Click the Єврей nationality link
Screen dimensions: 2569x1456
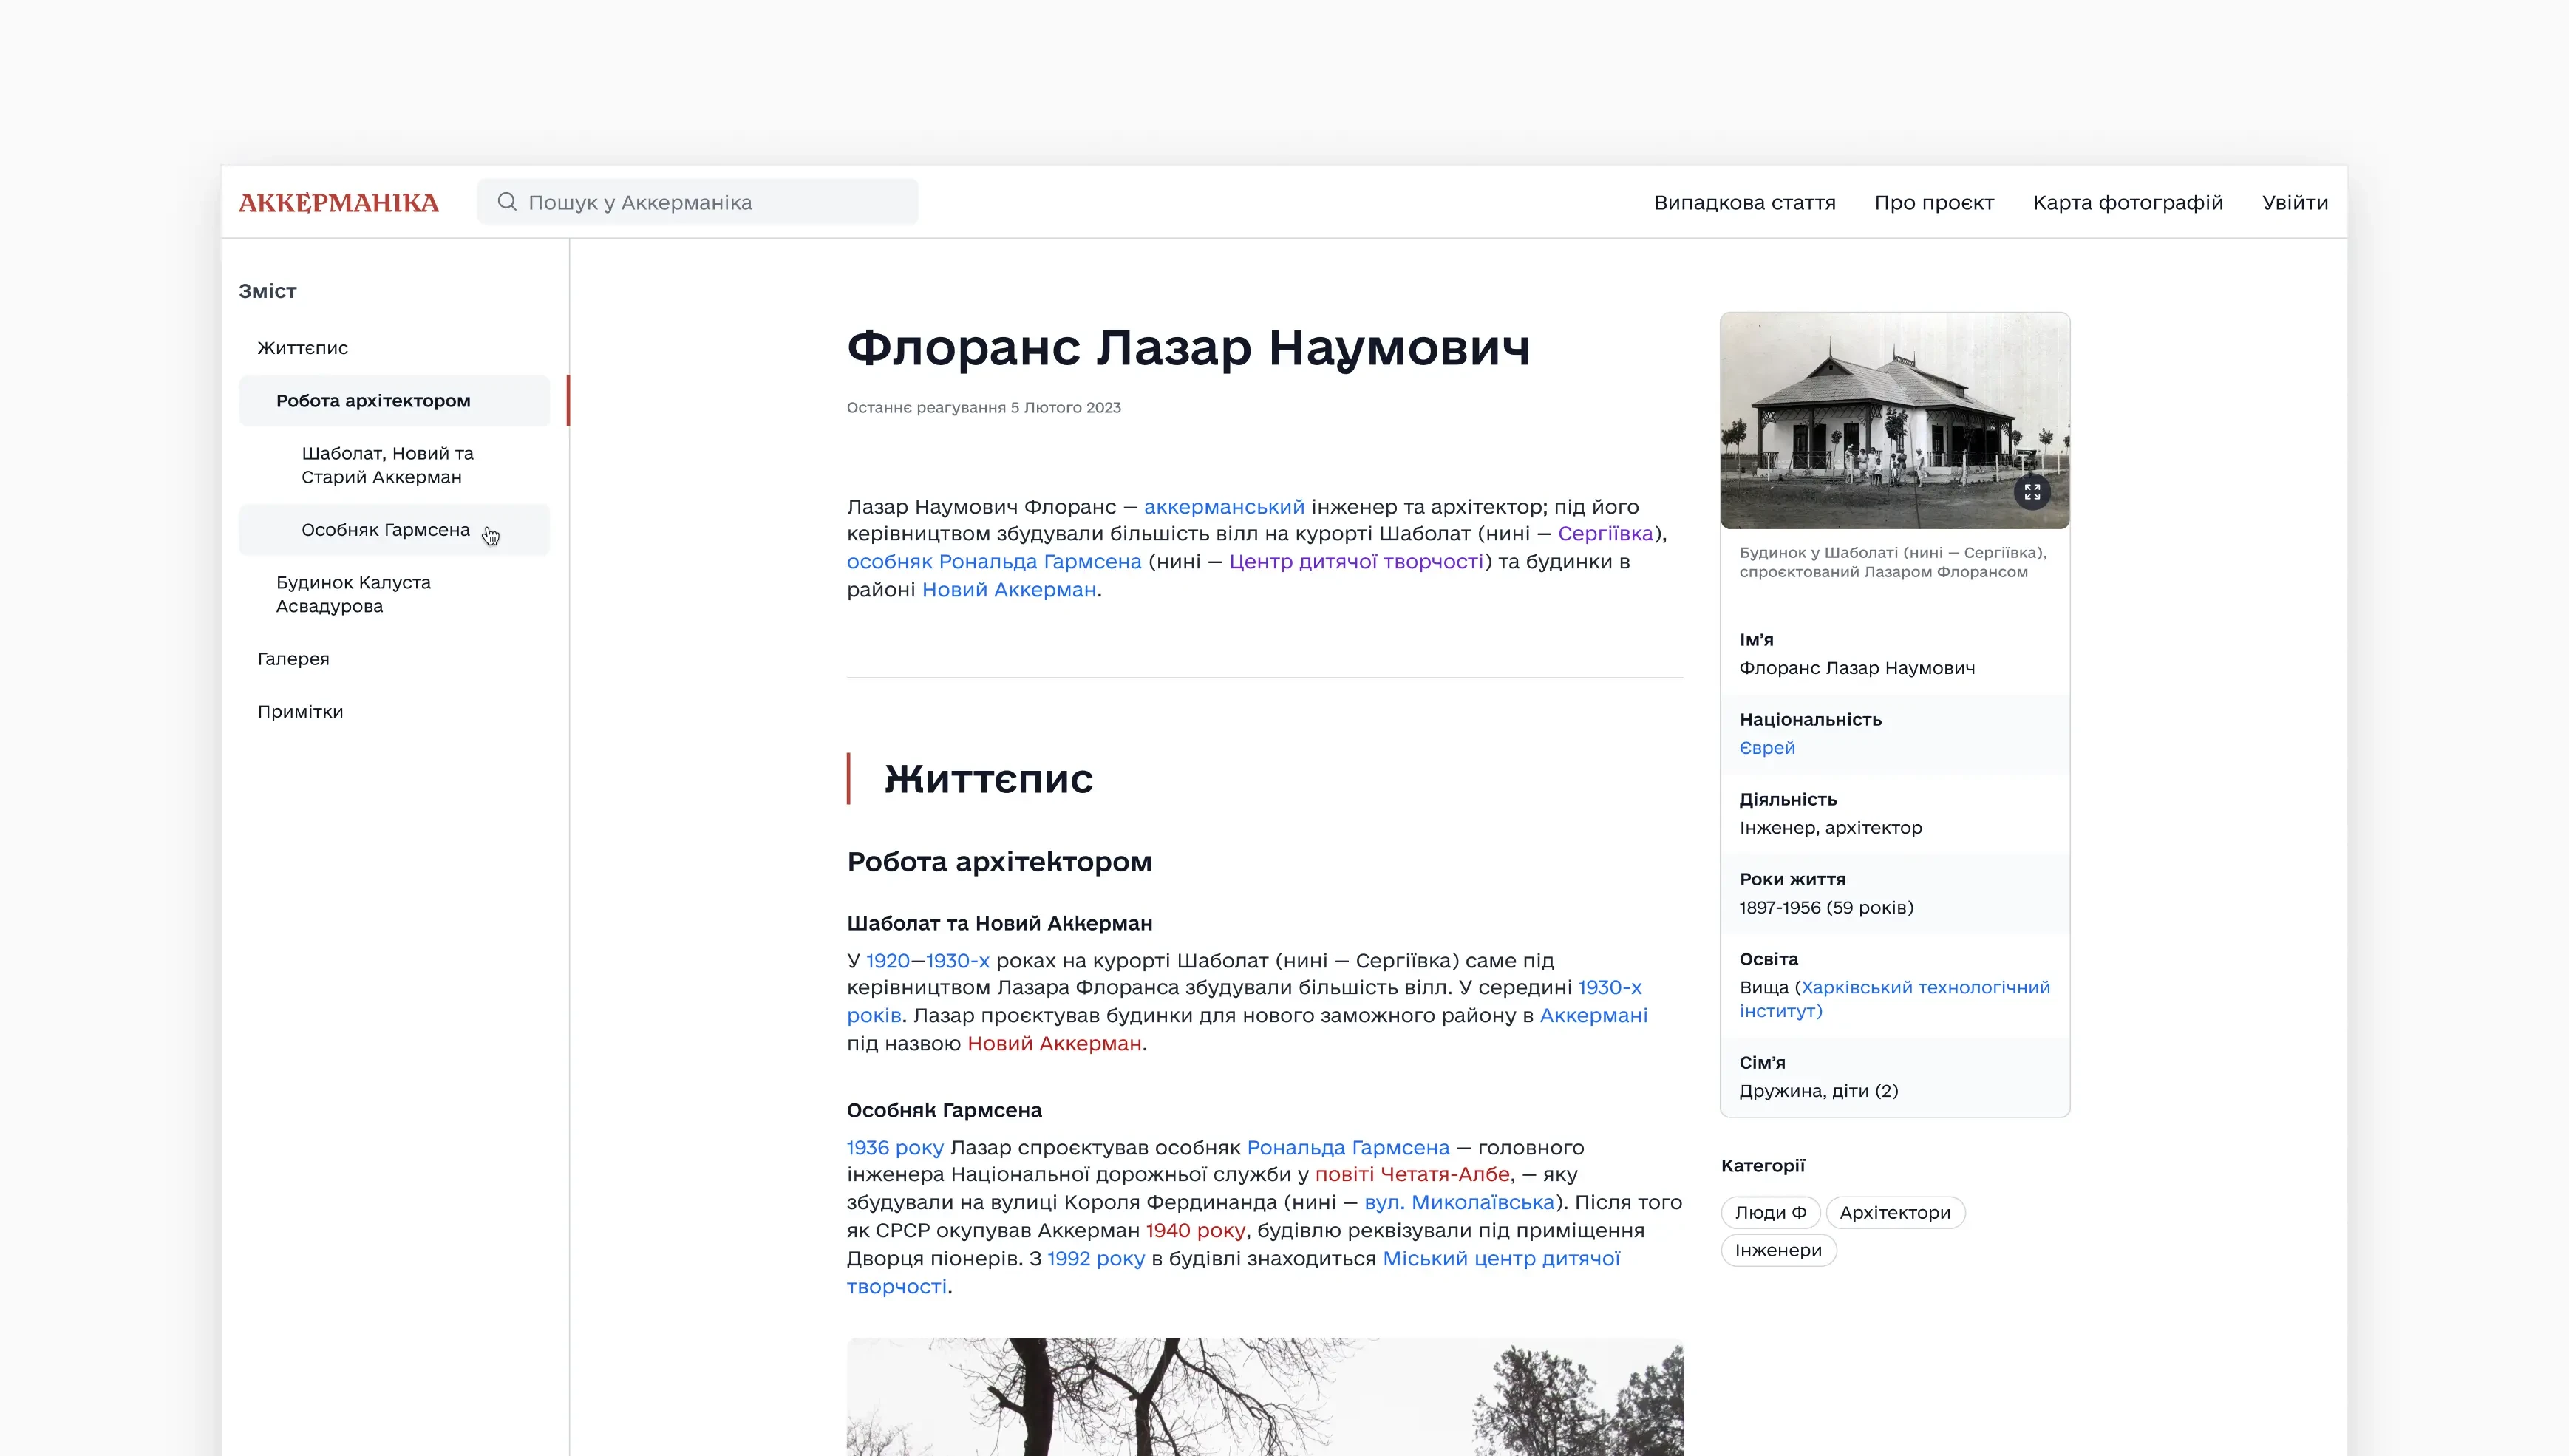pyautogui.click(x=1767, y=748)
